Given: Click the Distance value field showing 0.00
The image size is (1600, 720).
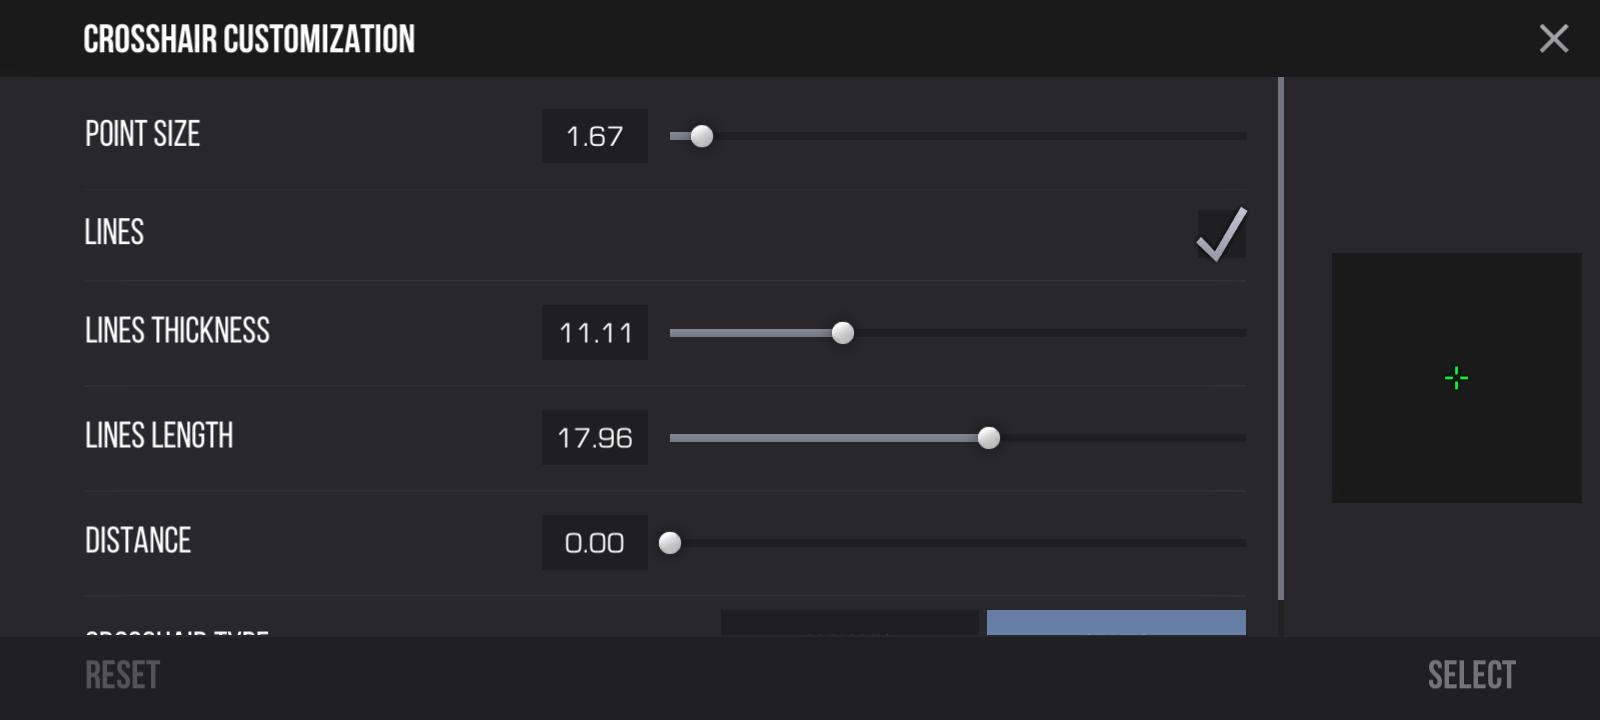Looking at the screenshot, I should 593,542.
